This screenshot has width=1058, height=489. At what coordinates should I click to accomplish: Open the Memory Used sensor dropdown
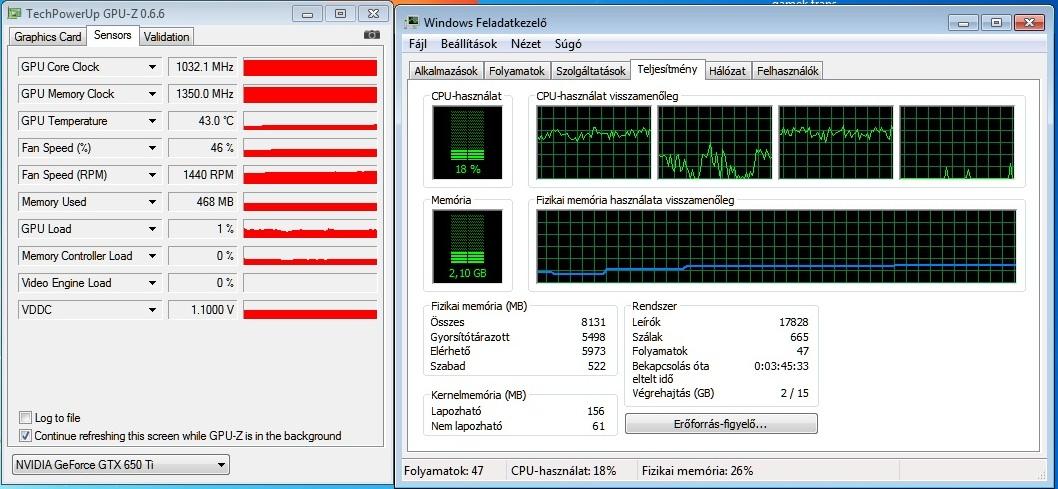click(x=152, y=202)
